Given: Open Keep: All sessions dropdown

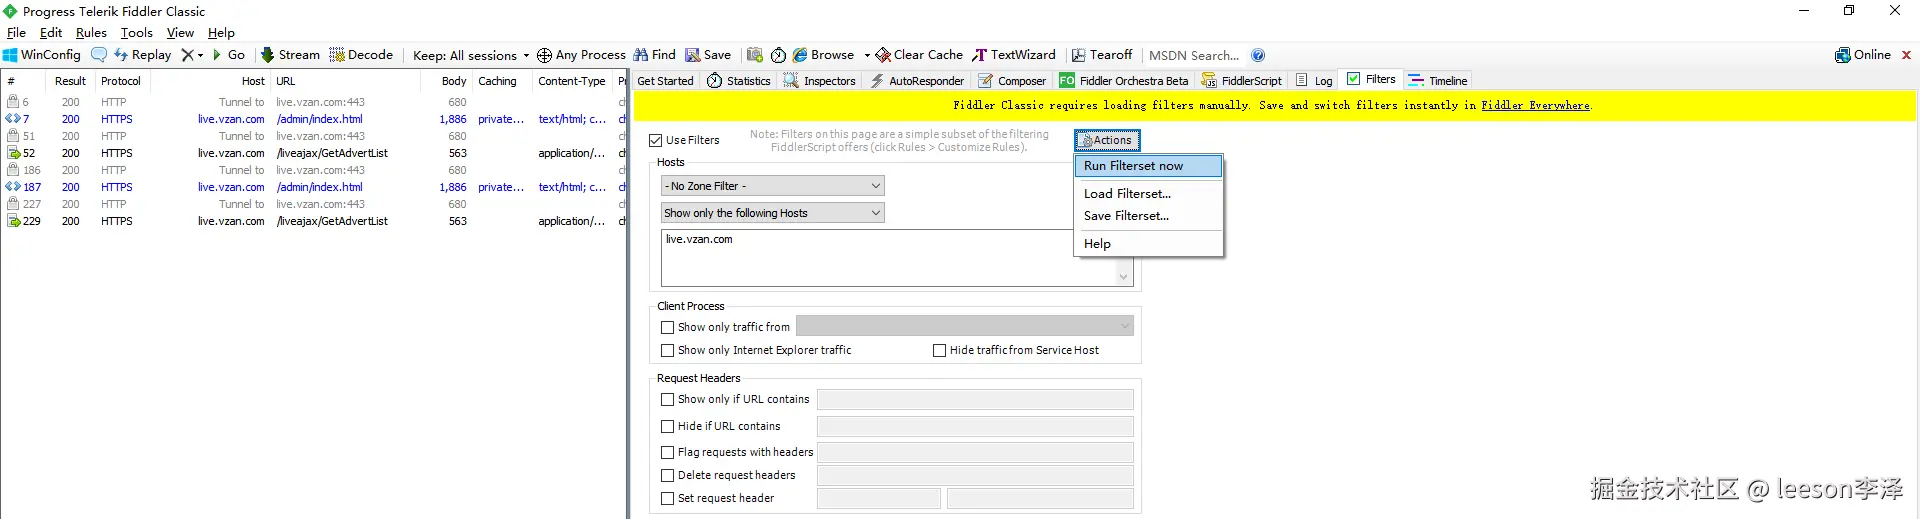Looking at the screenshot, I should click(470, 55).
